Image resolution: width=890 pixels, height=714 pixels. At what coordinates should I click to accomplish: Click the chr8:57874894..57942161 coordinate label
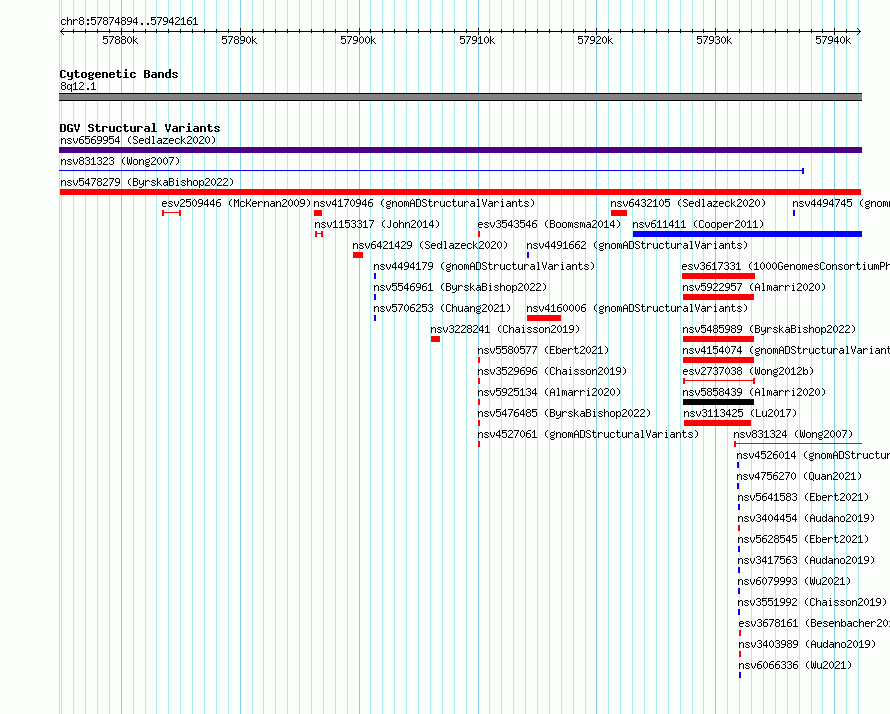click(x=129, y=22)
